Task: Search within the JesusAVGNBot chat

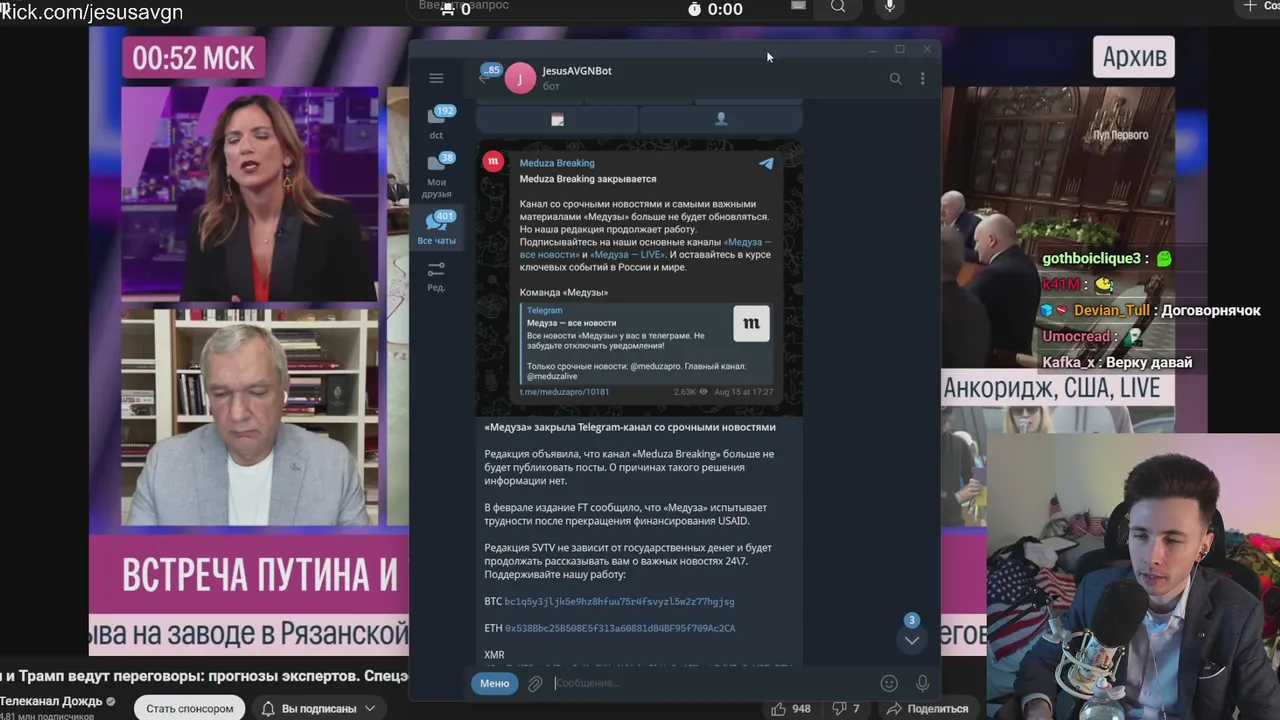Action: click(895, 79)
